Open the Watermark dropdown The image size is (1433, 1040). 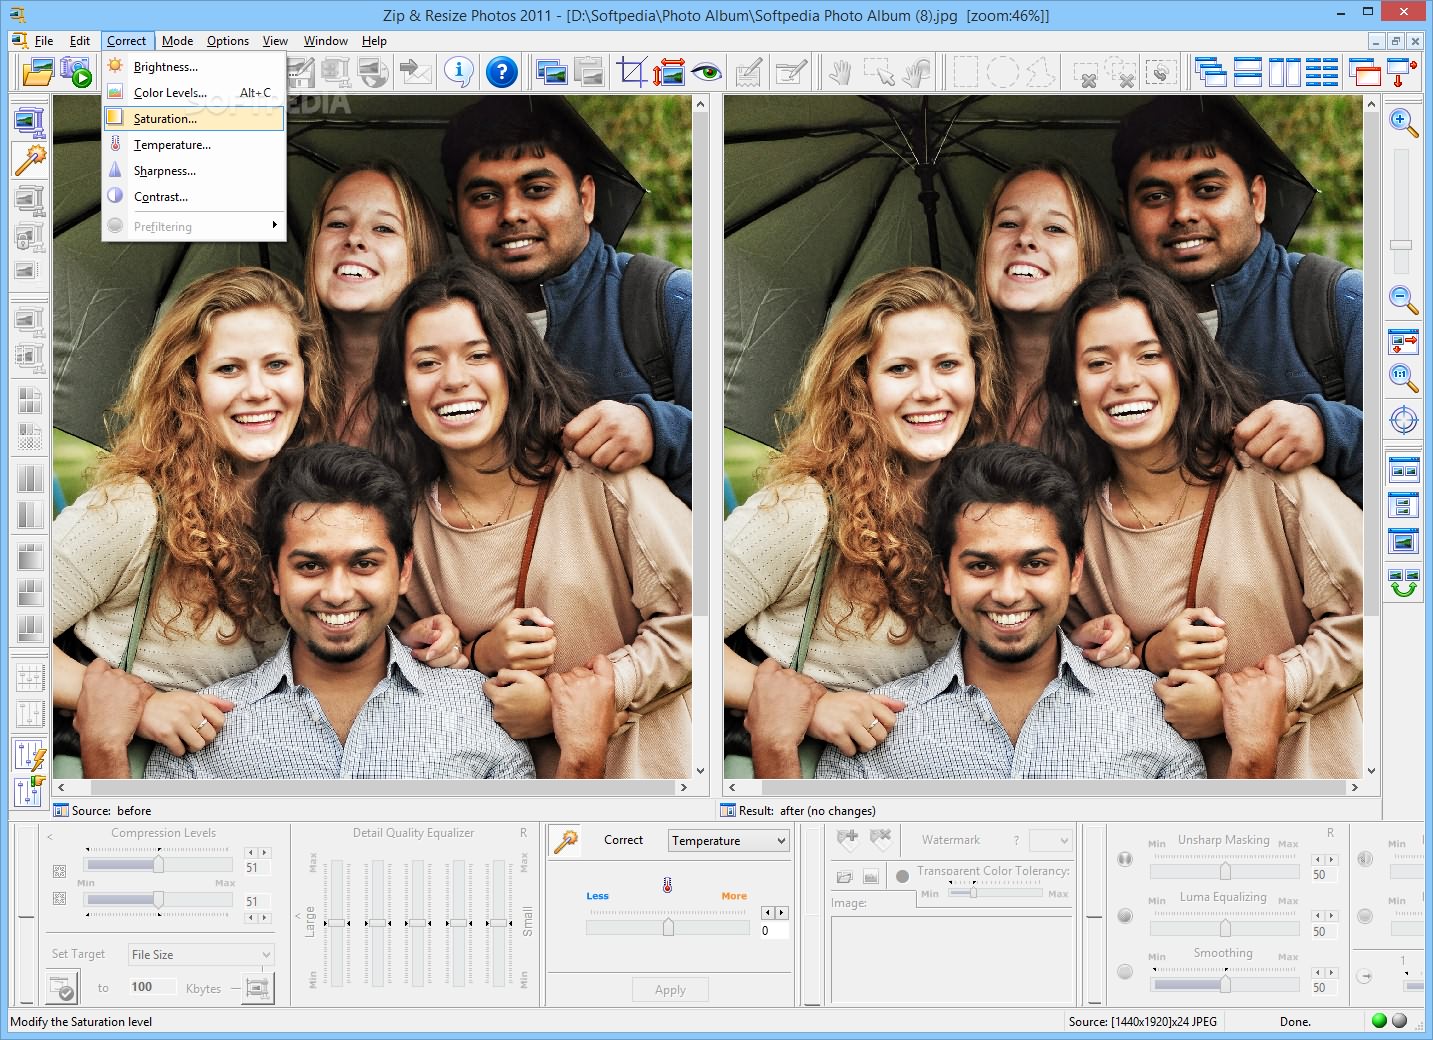1050,840
